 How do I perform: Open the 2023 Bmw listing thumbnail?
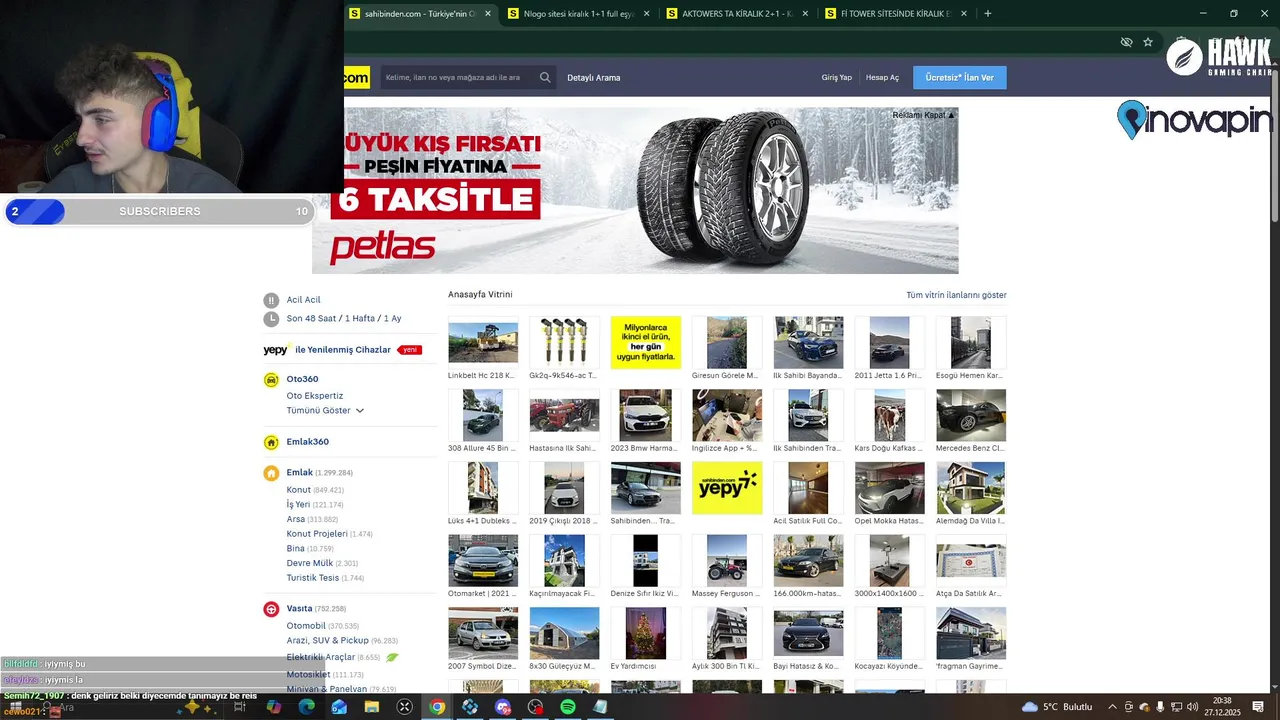646,415
